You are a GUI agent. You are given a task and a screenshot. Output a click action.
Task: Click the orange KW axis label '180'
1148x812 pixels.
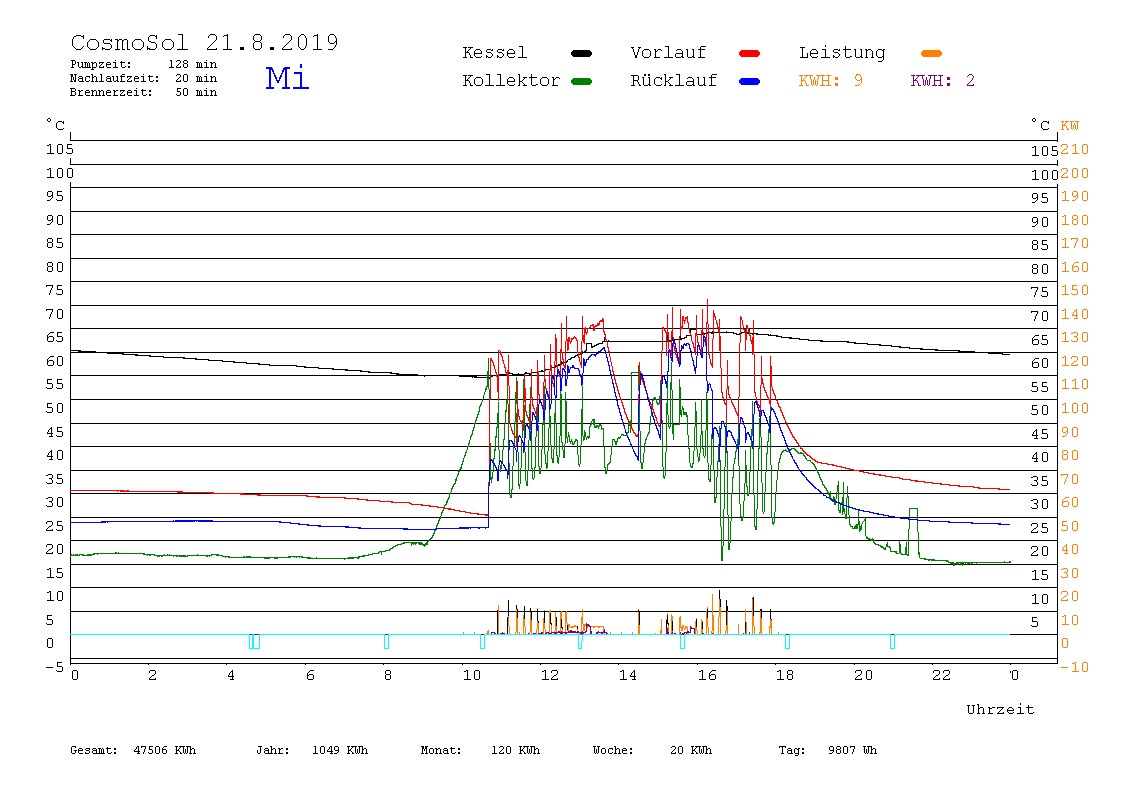[1075, 220]
